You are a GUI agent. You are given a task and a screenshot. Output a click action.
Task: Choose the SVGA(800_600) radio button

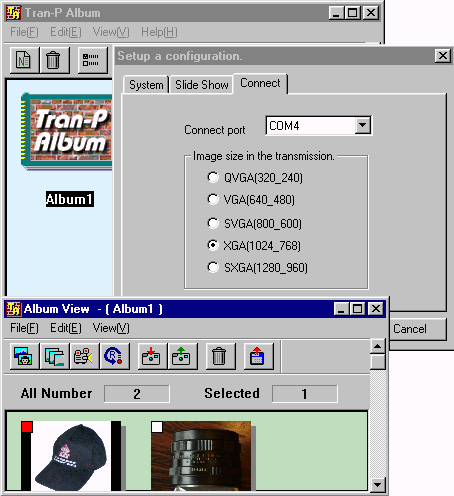click(x=213, y=223)
